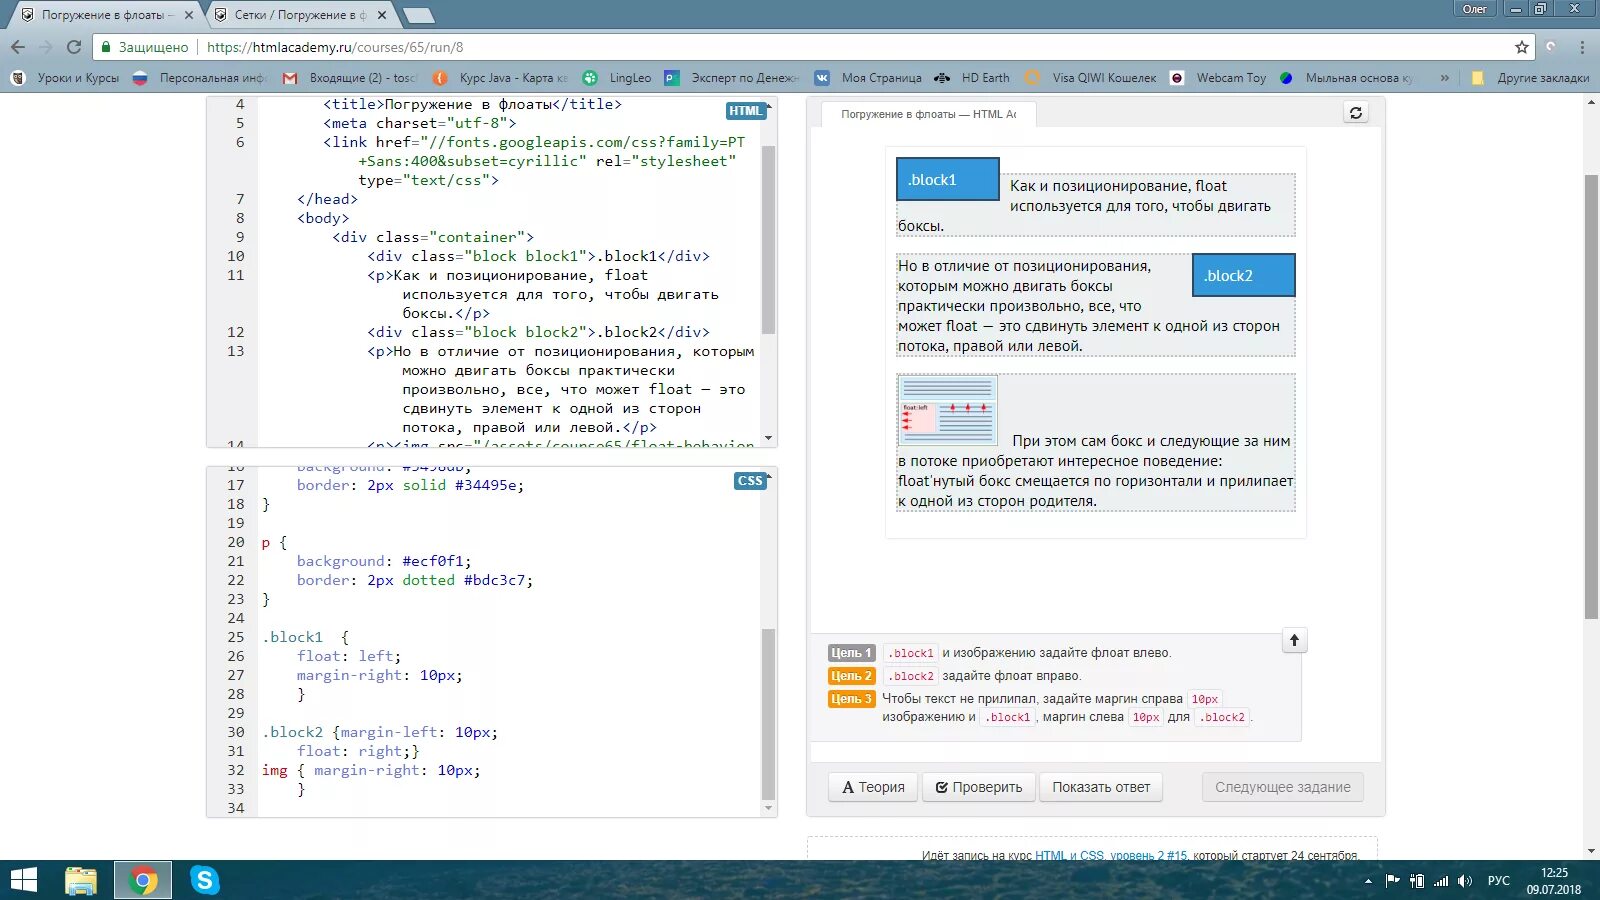The height and width of the screenshot is (900, 1600).
Task: Open the HD Earth bookmark
Action: [972, 77]
